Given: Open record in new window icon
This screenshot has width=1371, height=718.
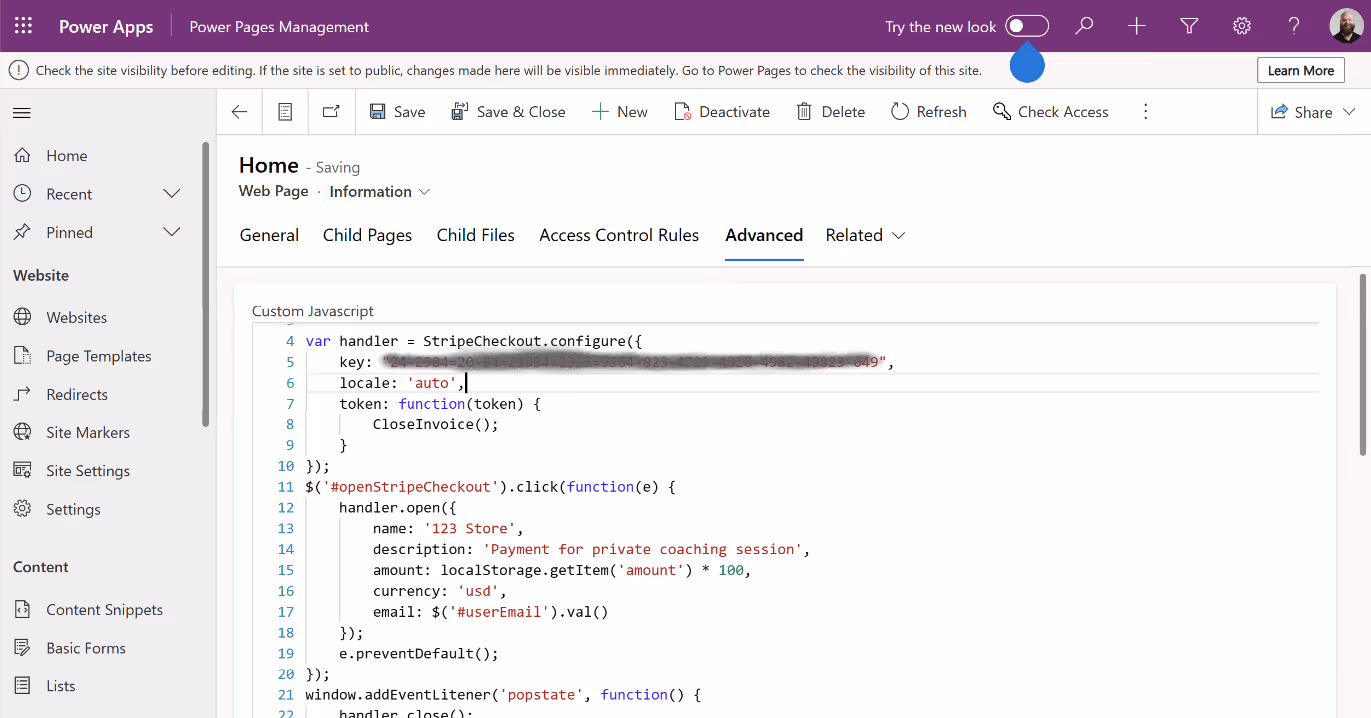Looking at the screenshot, I should [x=331, y=112].
